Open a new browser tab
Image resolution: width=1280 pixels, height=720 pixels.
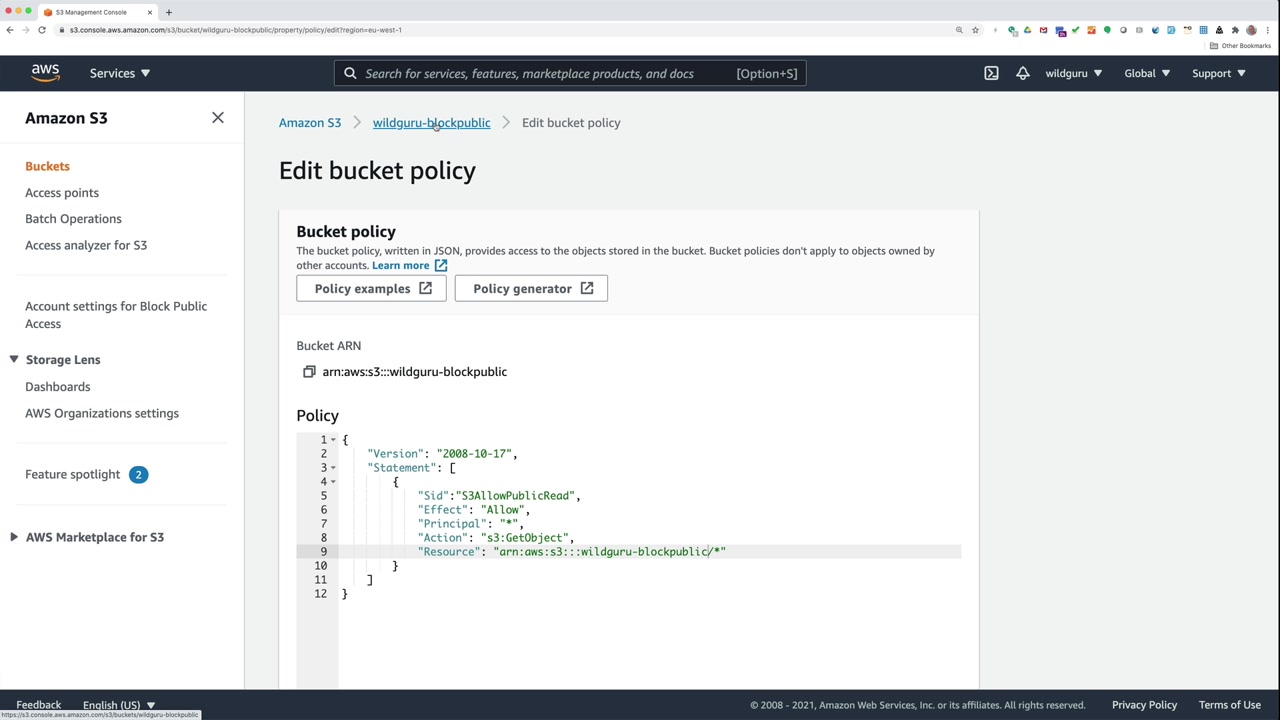pos(169,12)
